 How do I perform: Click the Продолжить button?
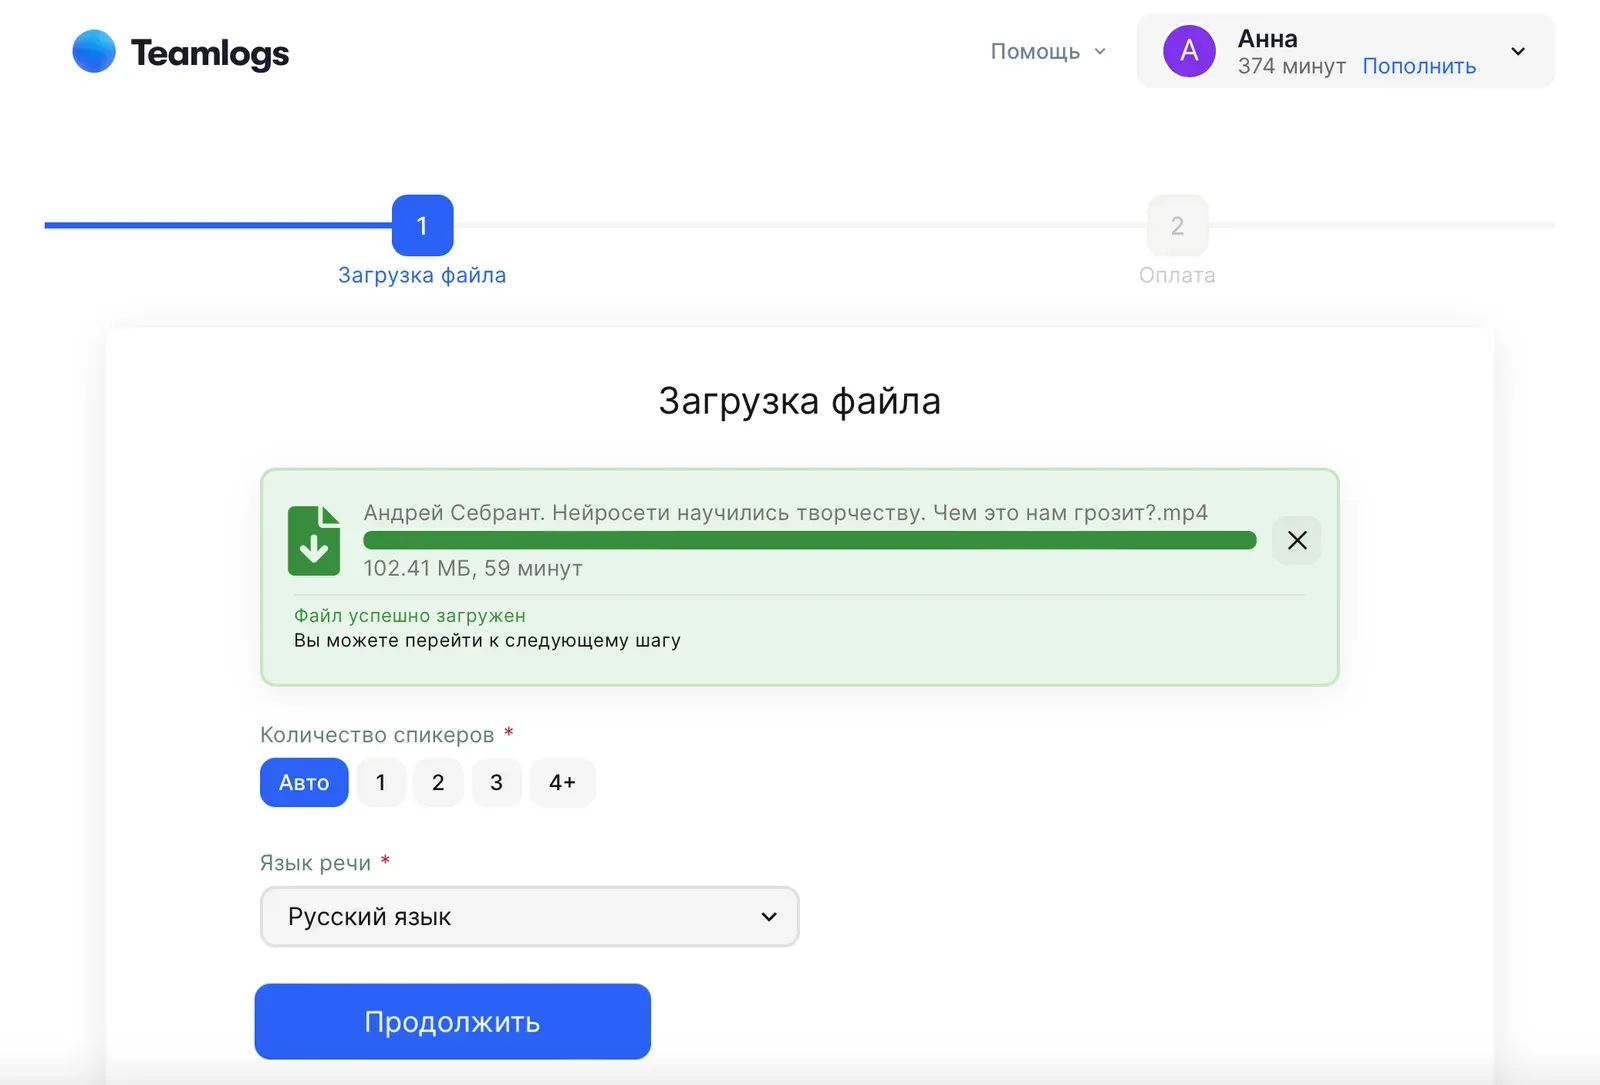click(453, 1021)
